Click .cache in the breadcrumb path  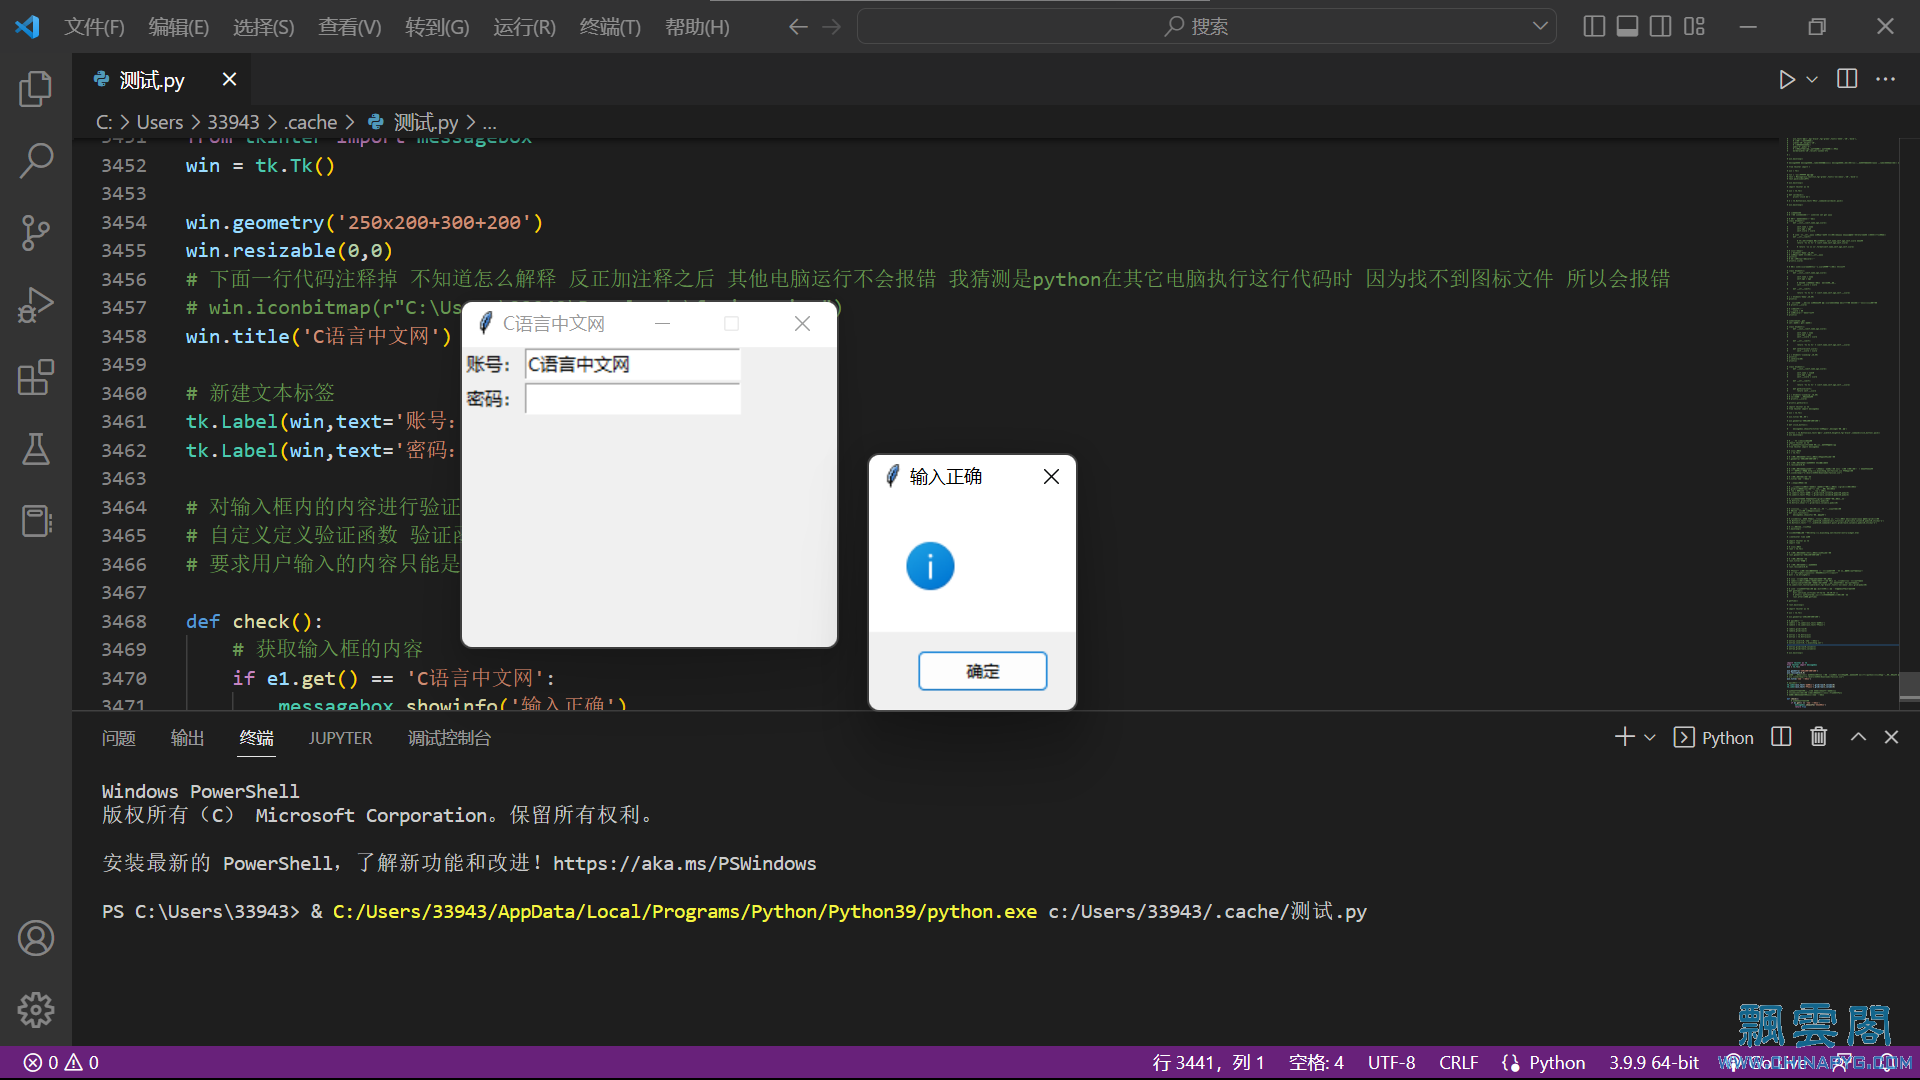(x=311, y=122)
